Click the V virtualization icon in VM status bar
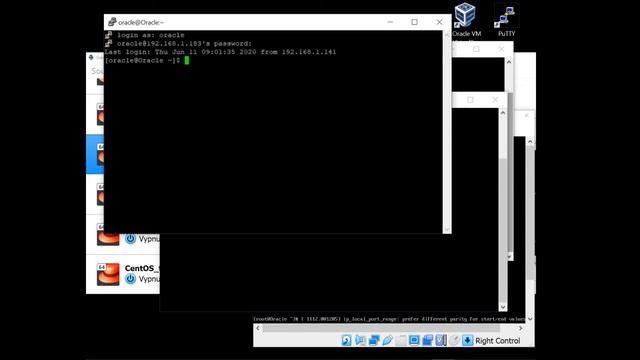 (x=441, y=340)
